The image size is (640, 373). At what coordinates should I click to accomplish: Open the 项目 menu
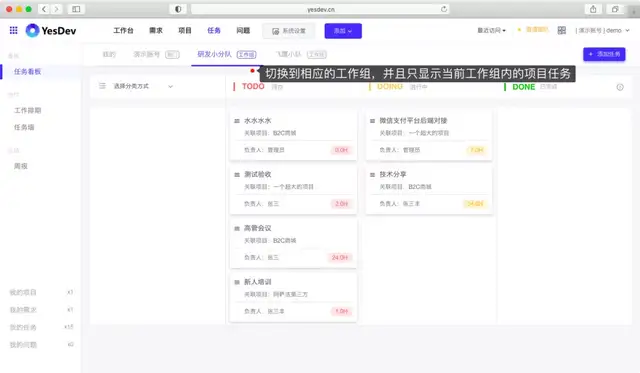pyautogui.click(x=185, y=31)
